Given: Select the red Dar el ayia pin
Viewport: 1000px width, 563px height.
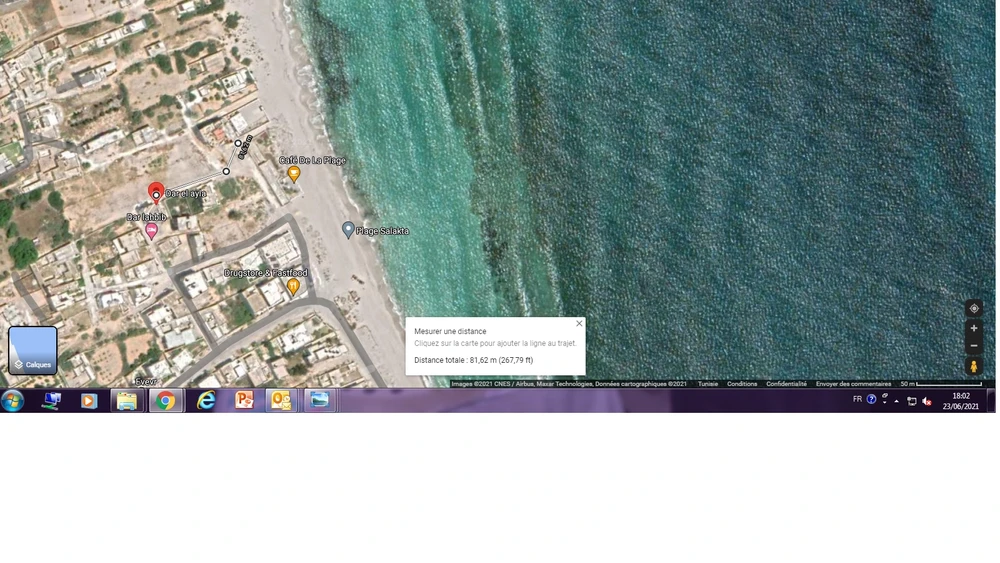Looking at the screenshot, I should [156, 191].
